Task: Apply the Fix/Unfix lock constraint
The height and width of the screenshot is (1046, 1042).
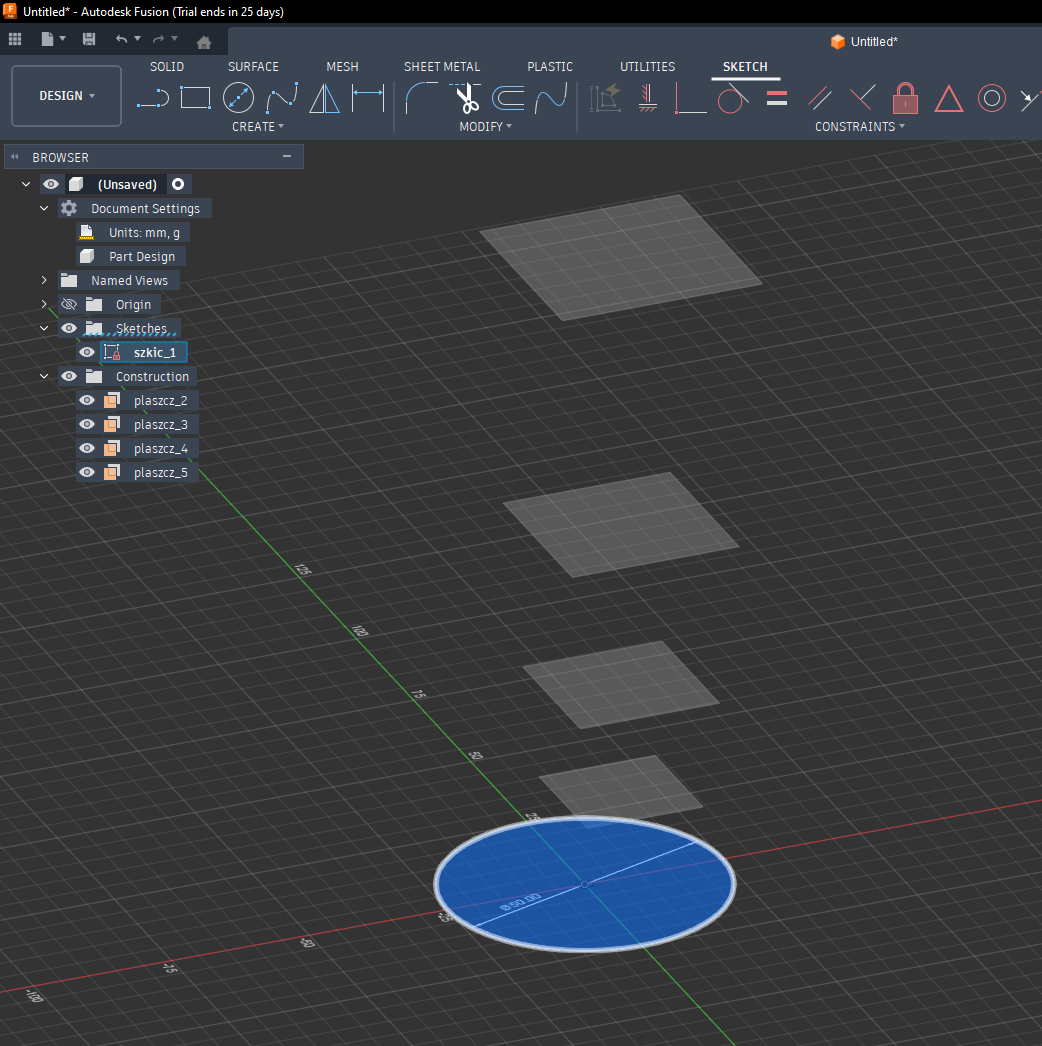Action: (905, 98)
